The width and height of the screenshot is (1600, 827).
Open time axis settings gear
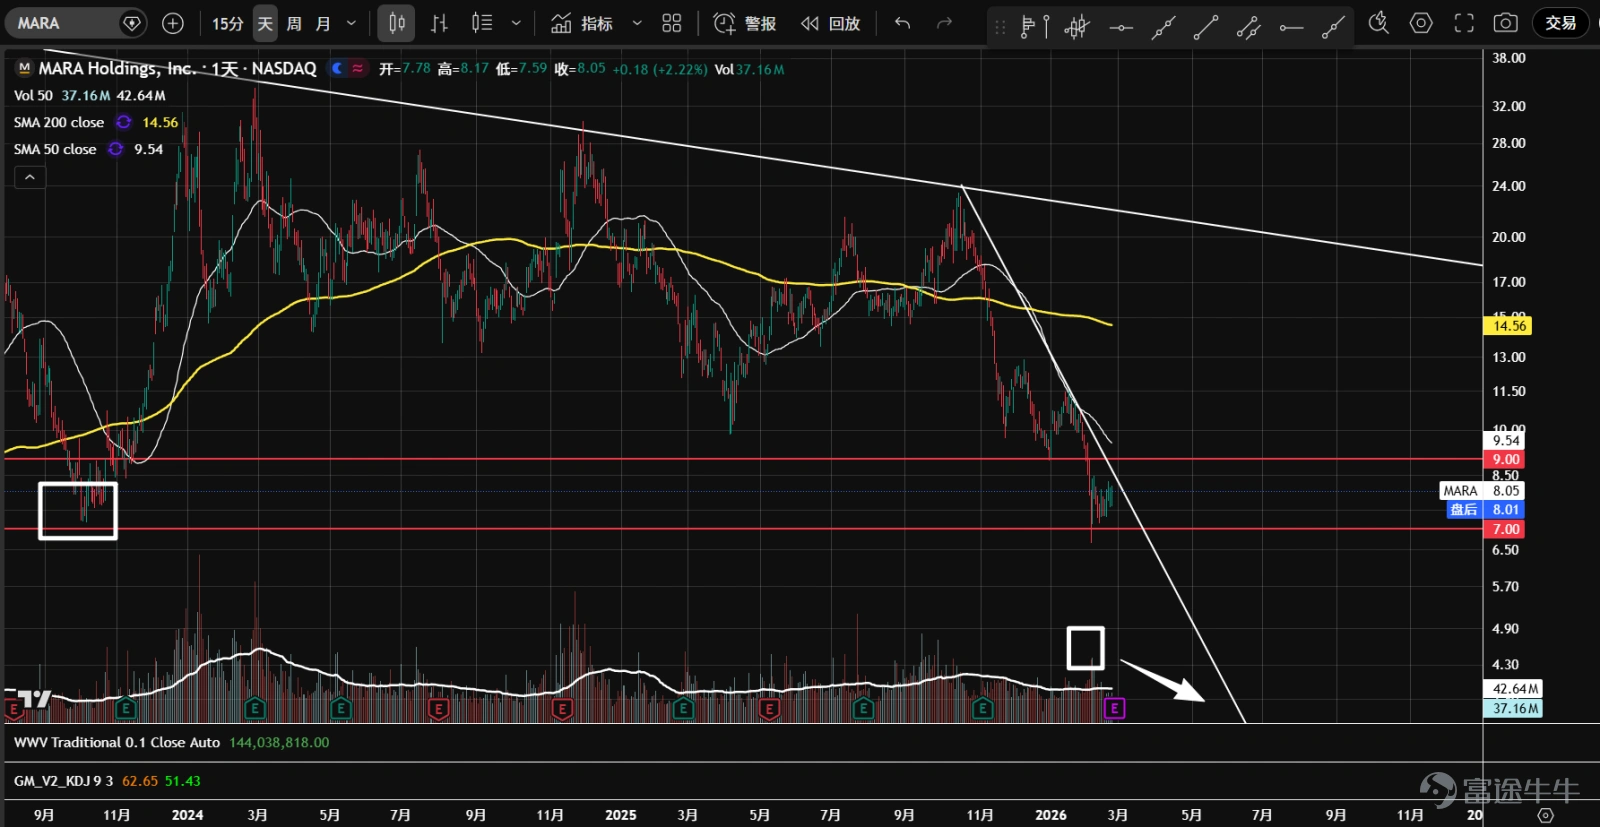(x=1545, y=815)
